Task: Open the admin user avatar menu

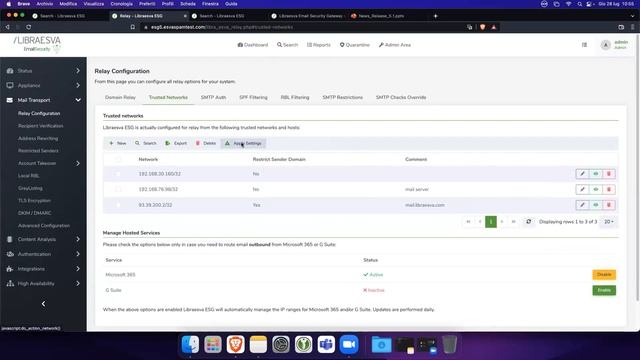Action: coord(606,45)
